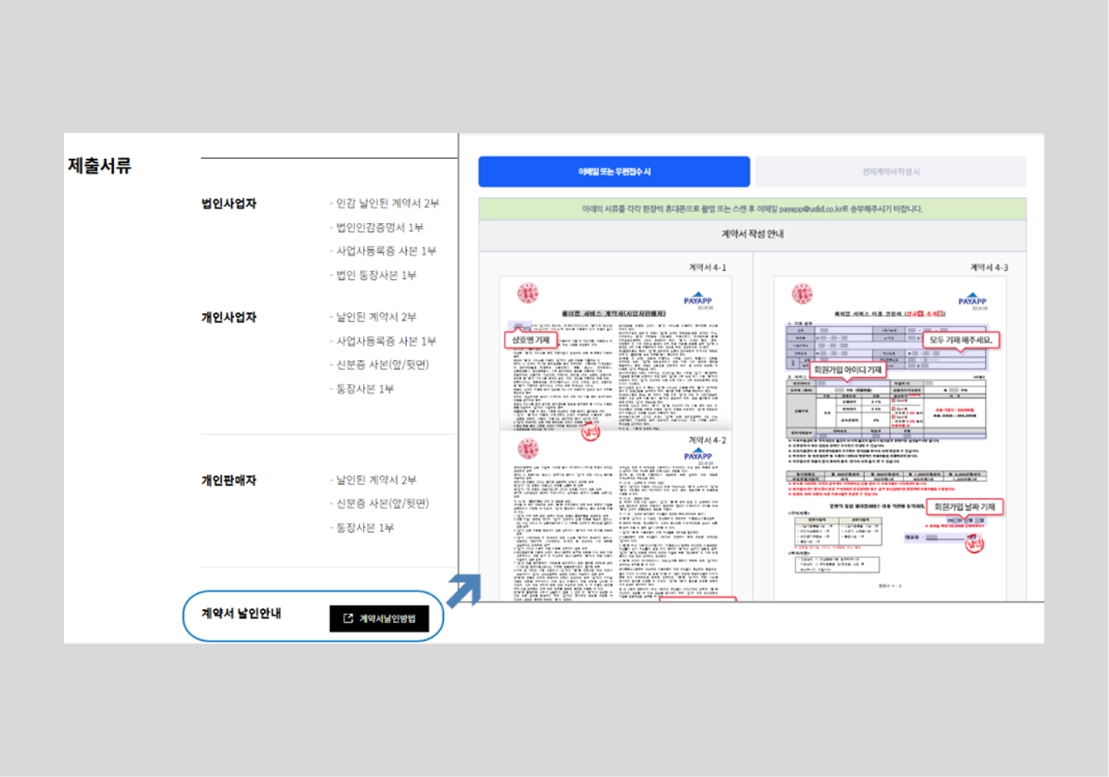The height and width of the screenshot is (777, 1109).
Task: Click the 모두 기재 해주세요 callout
Action: (960, 340)
